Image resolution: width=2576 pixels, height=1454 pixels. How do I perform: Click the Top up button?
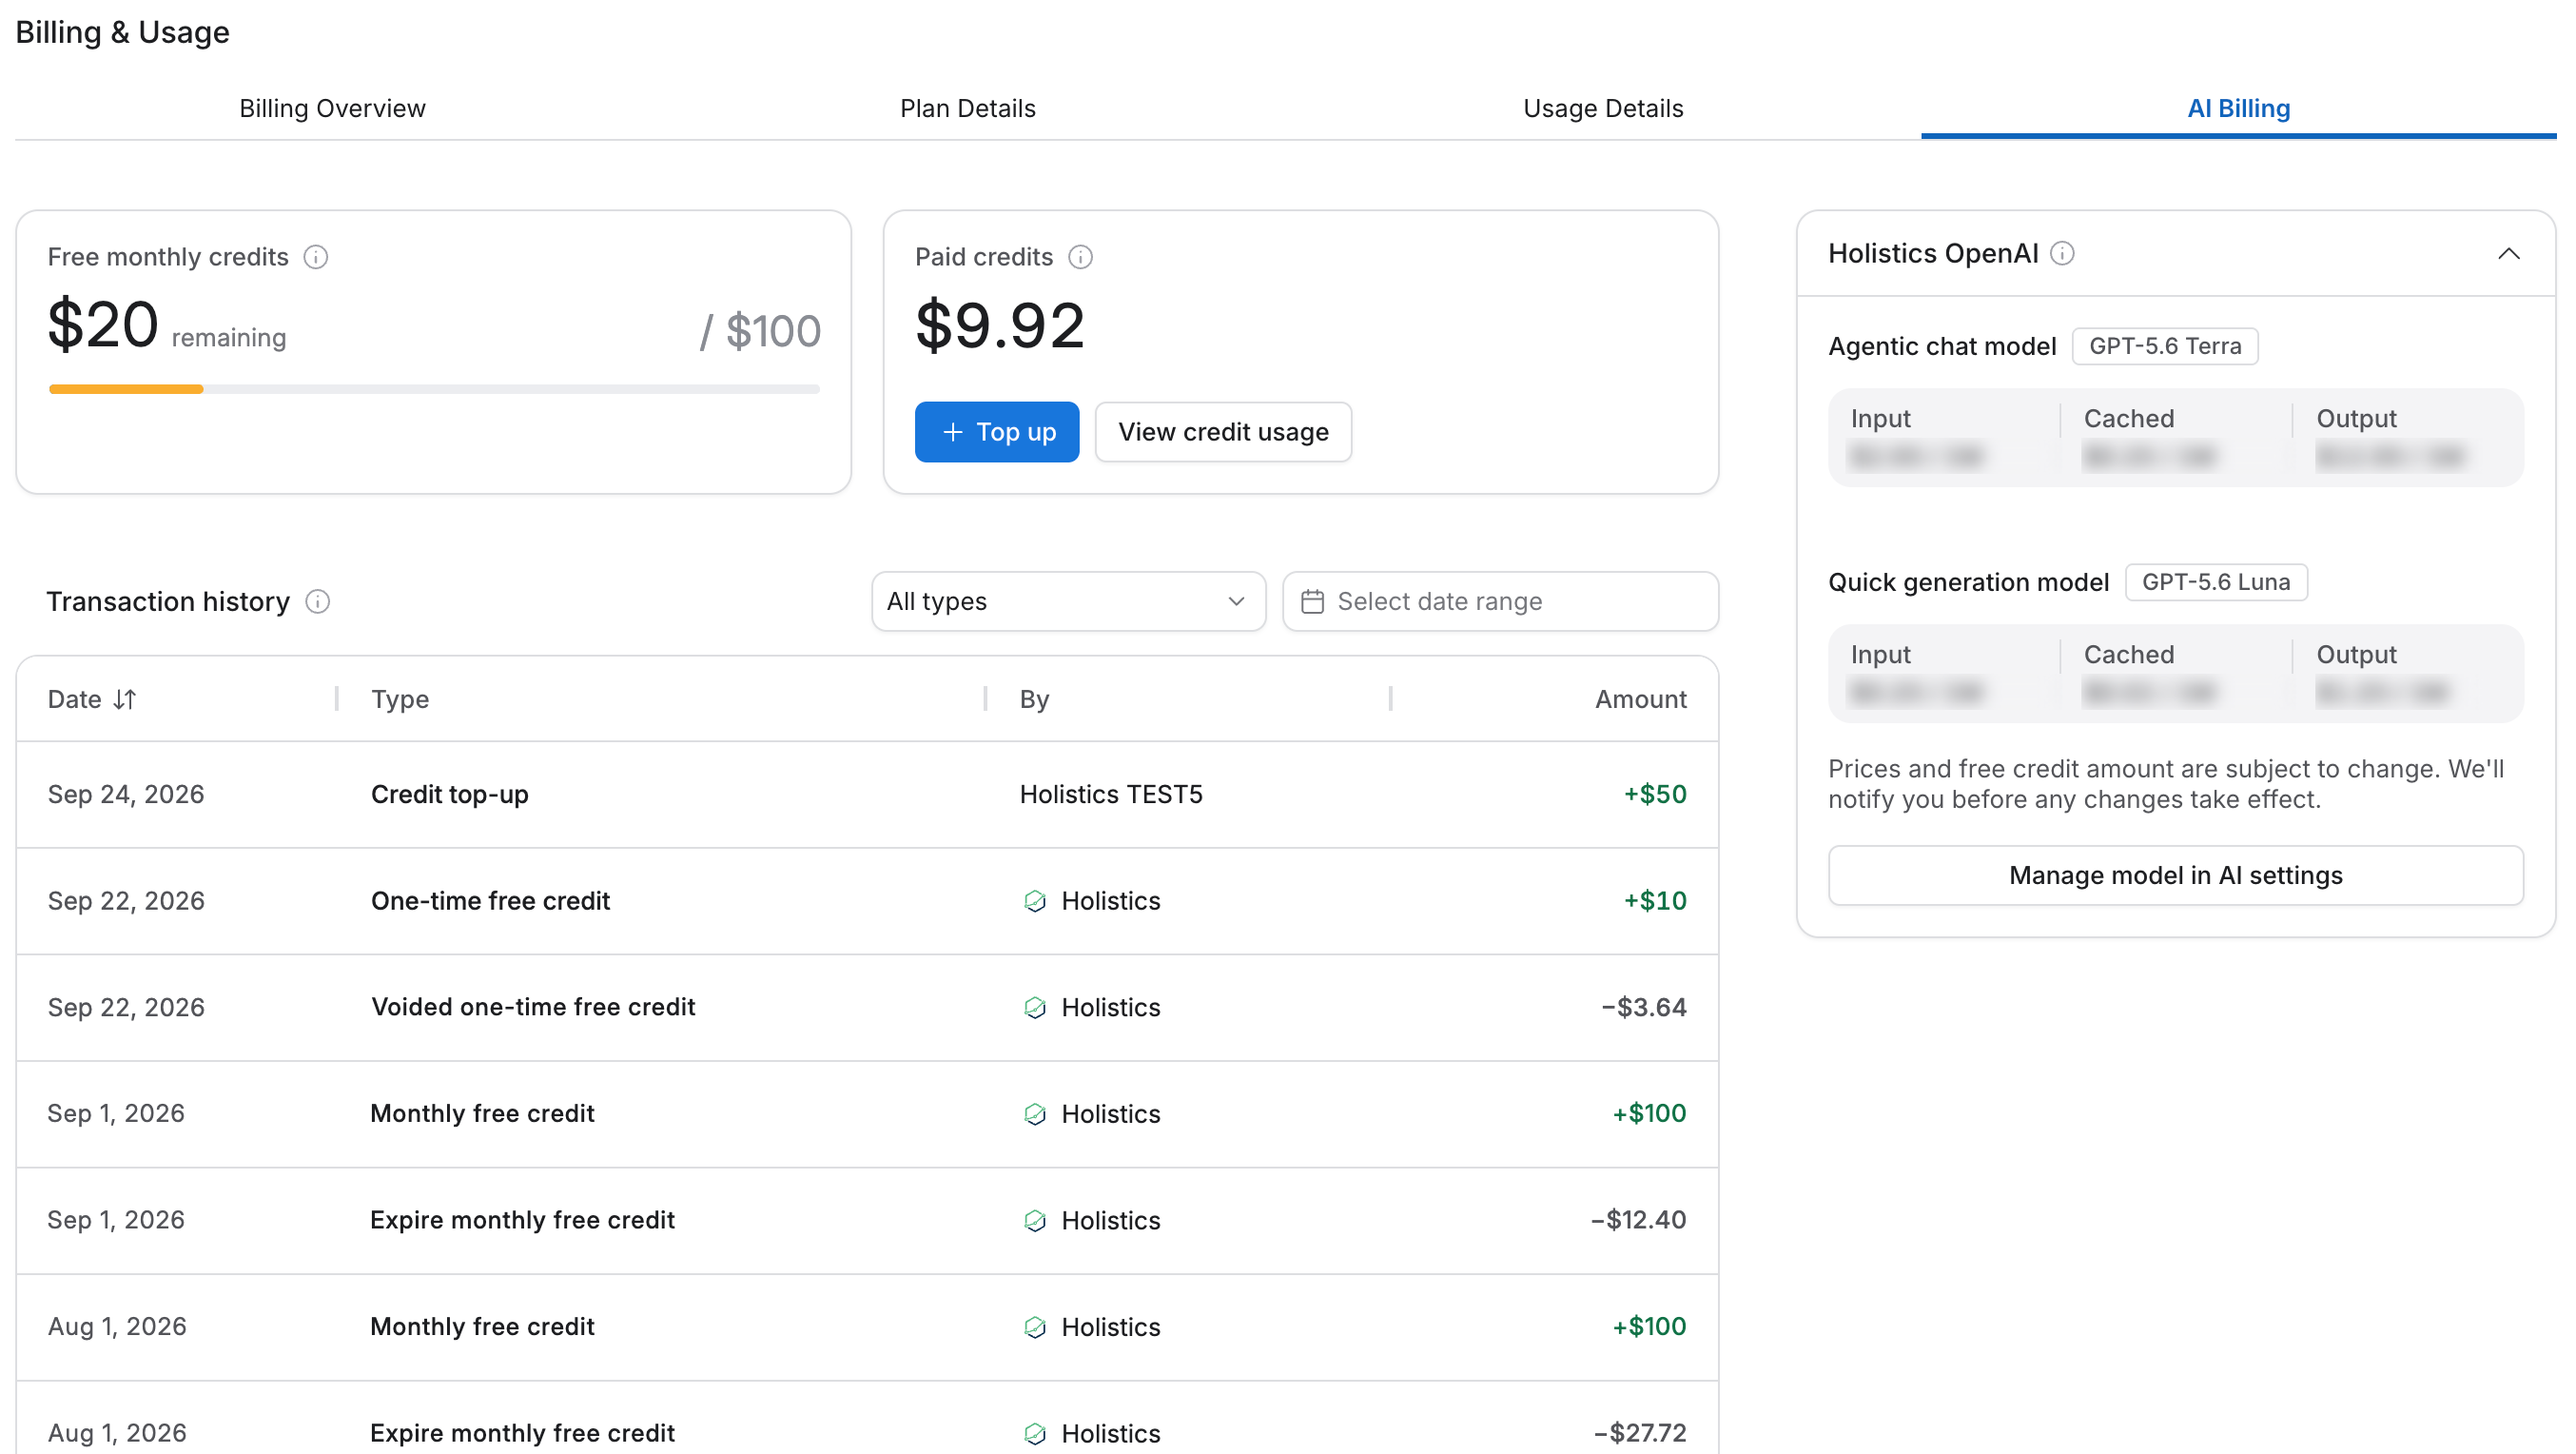(x=997, y=432)
